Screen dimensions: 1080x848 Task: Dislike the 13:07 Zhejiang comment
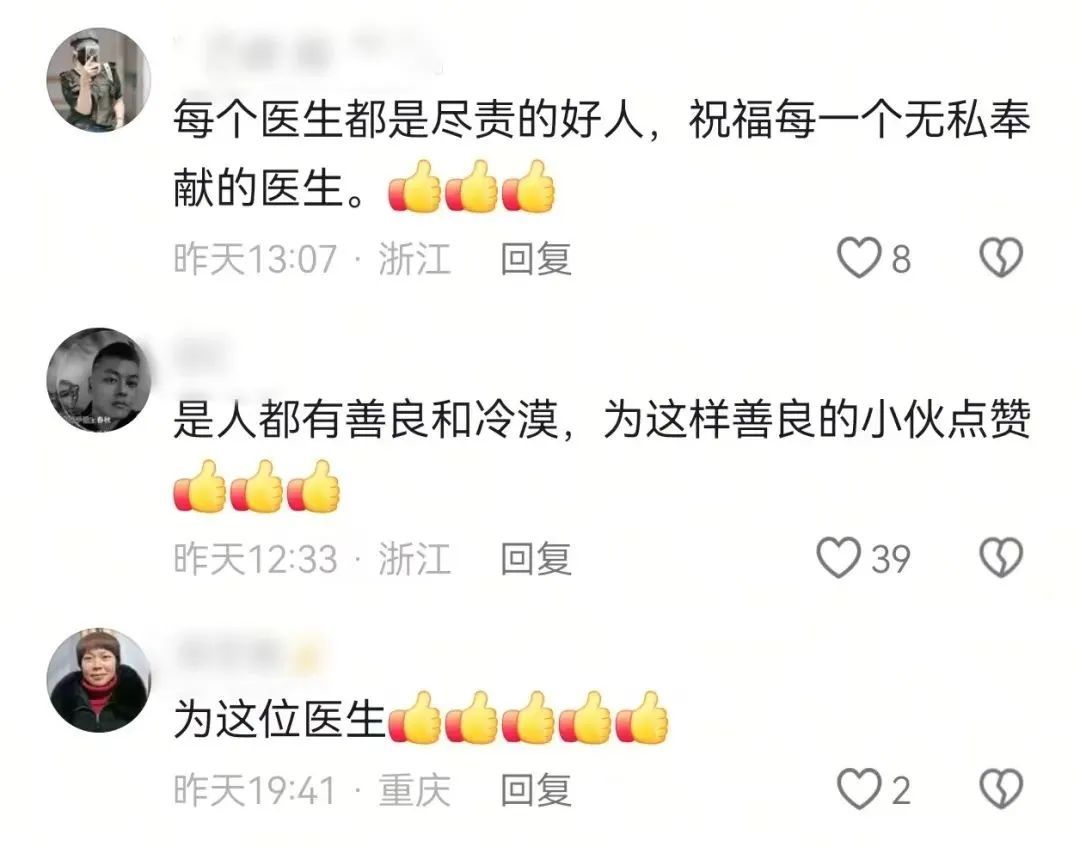(x=1001, y=258)
